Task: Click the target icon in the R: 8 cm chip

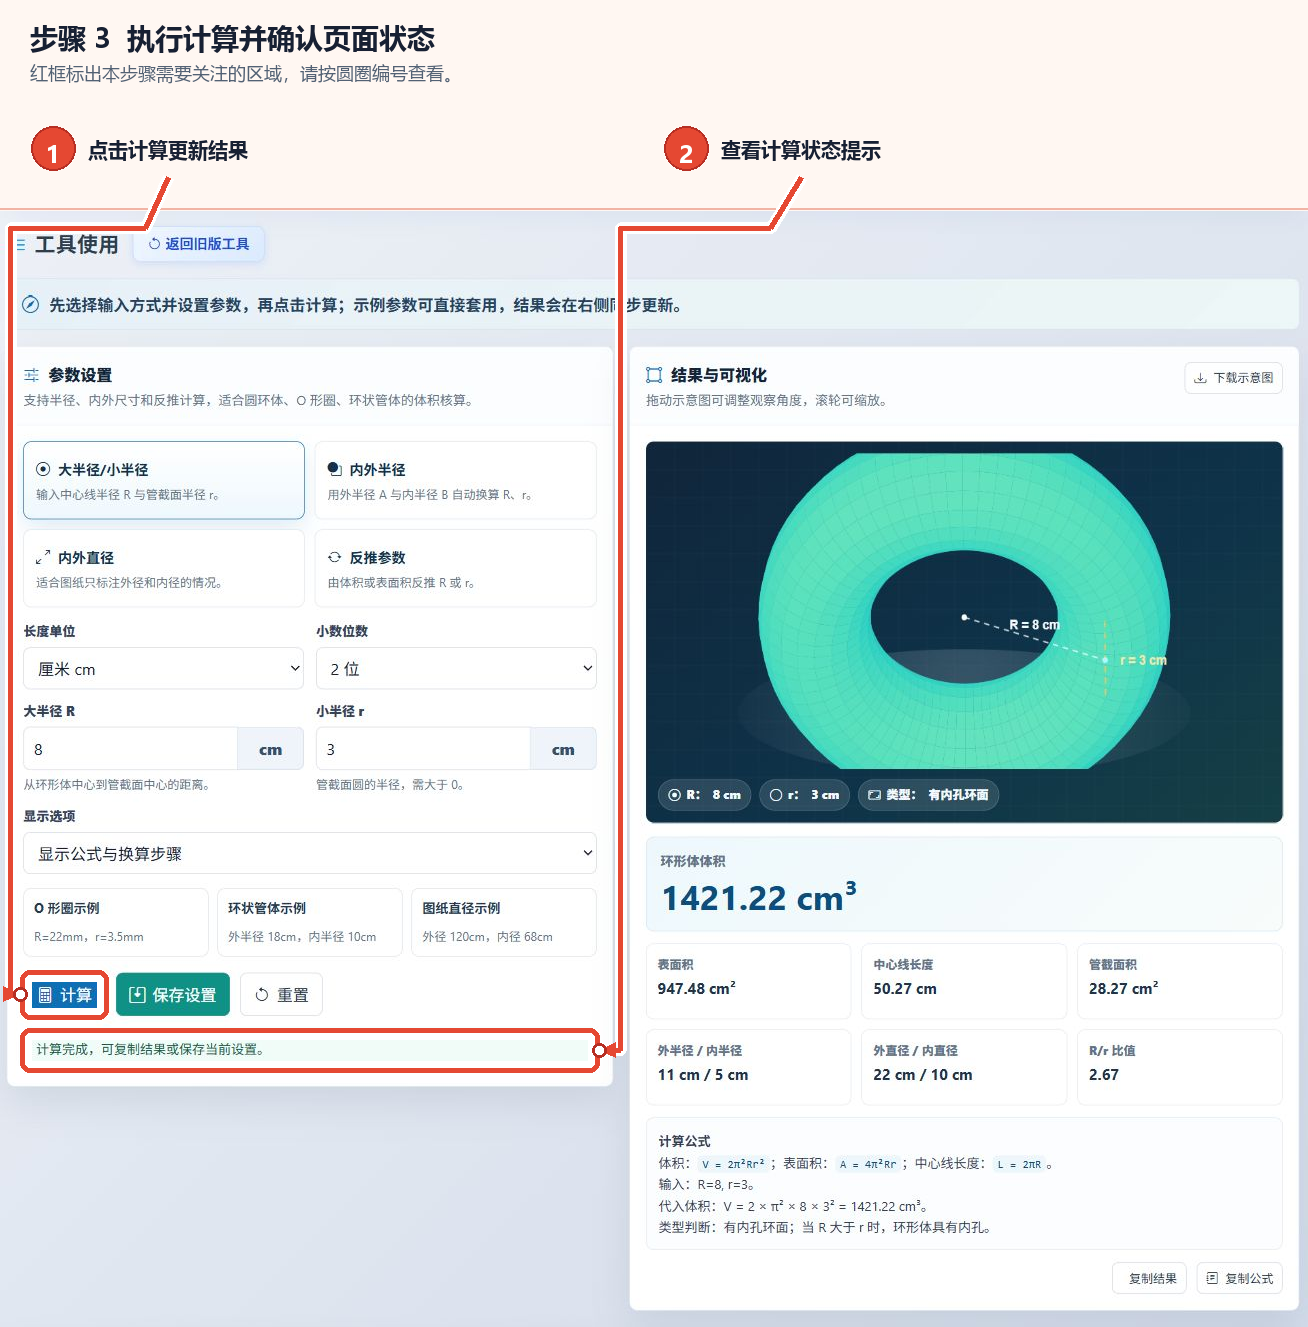Action: tap(674, 795)
